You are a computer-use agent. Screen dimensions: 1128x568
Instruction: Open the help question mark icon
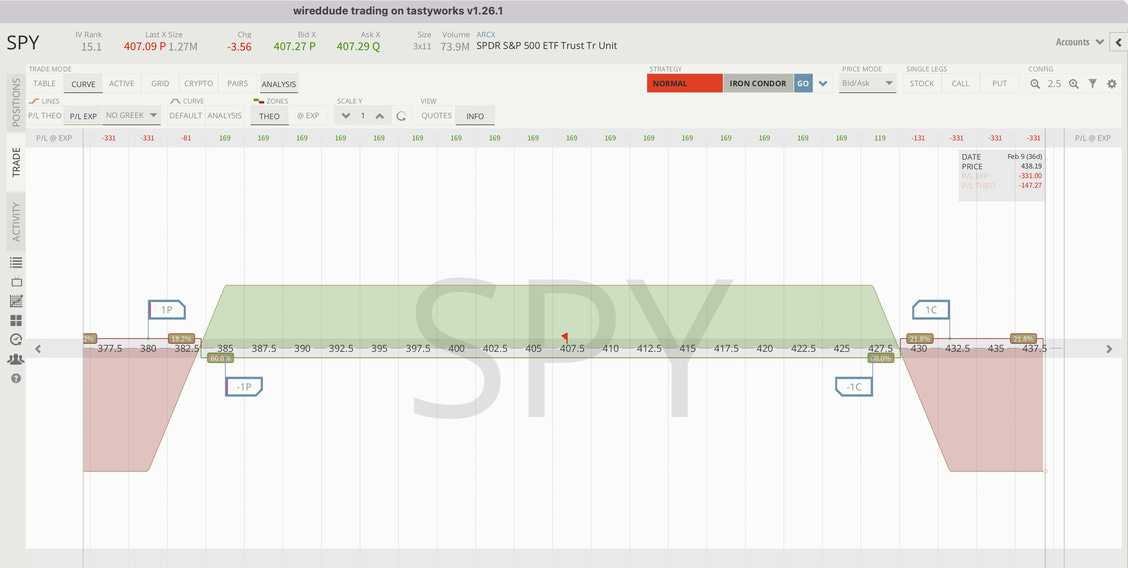[x=16, y=377]
